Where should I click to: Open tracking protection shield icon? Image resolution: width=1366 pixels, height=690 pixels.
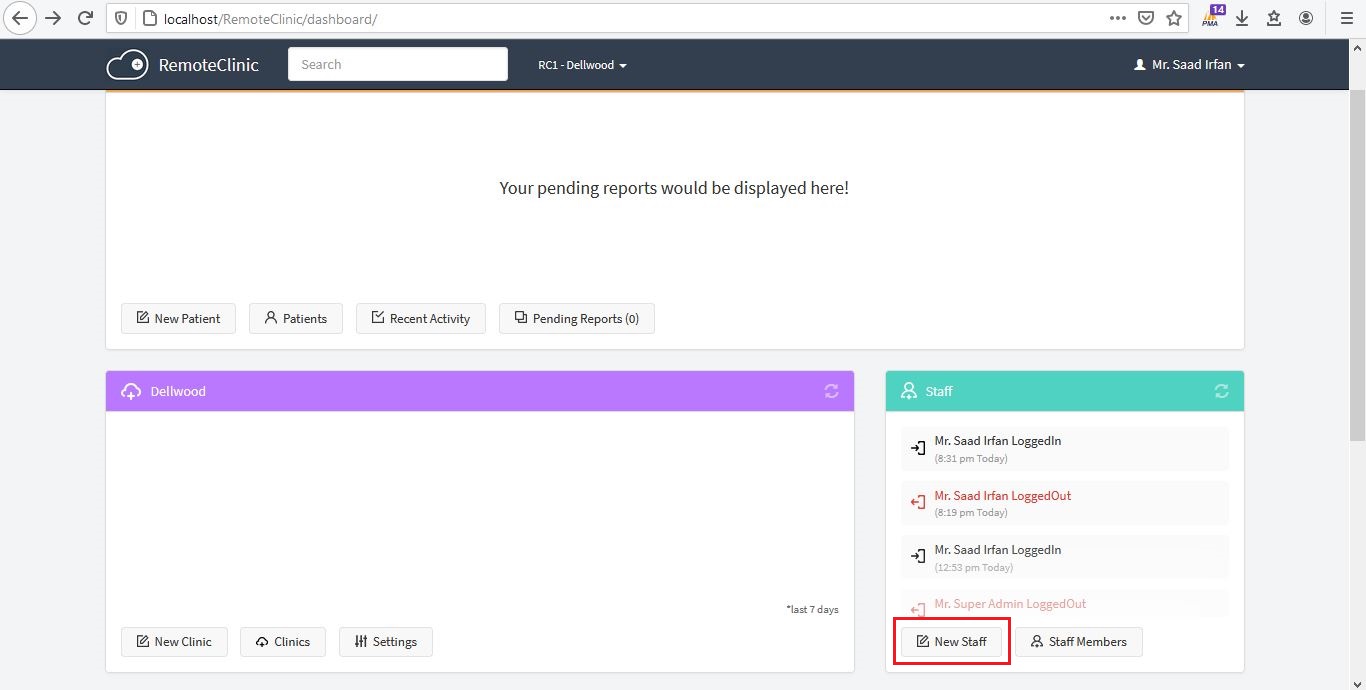pyautogui.click(x=121, y=18)
